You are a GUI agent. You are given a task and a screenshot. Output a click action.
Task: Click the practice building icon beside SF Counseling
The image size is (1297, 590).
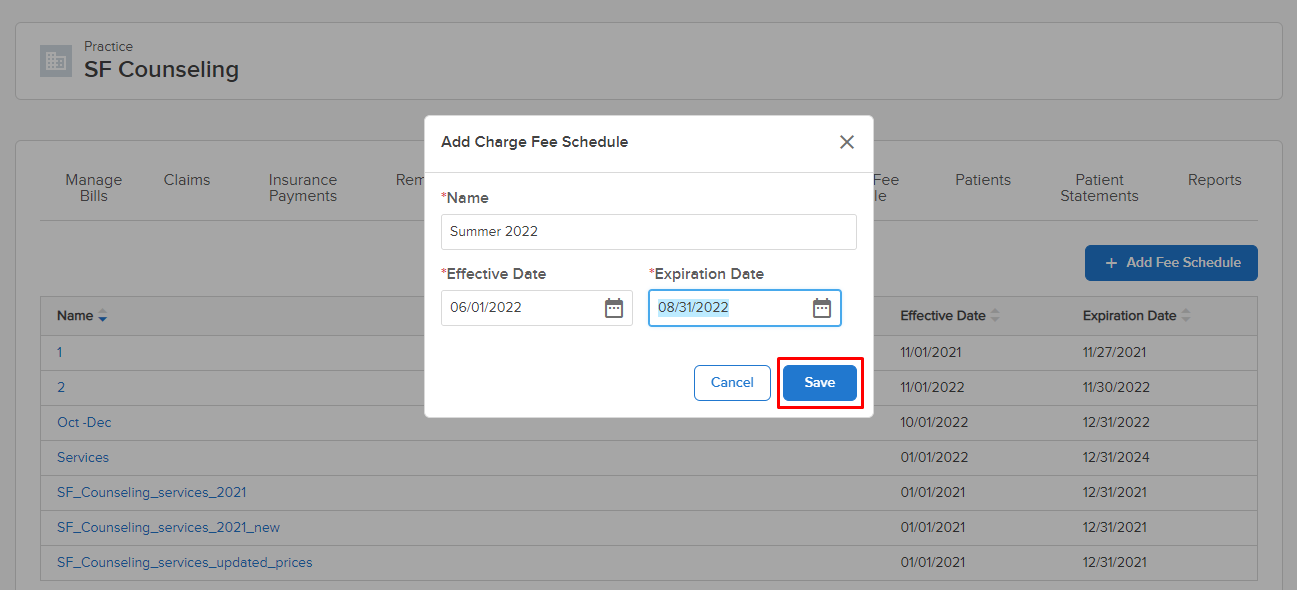(56, 61)
